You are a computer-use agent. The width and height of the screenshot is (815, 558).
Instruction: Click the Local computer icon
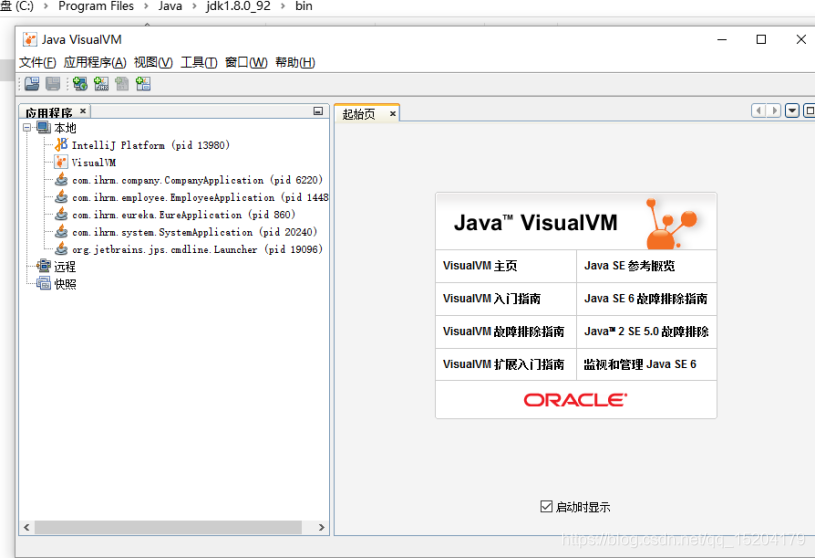(44, 127)
